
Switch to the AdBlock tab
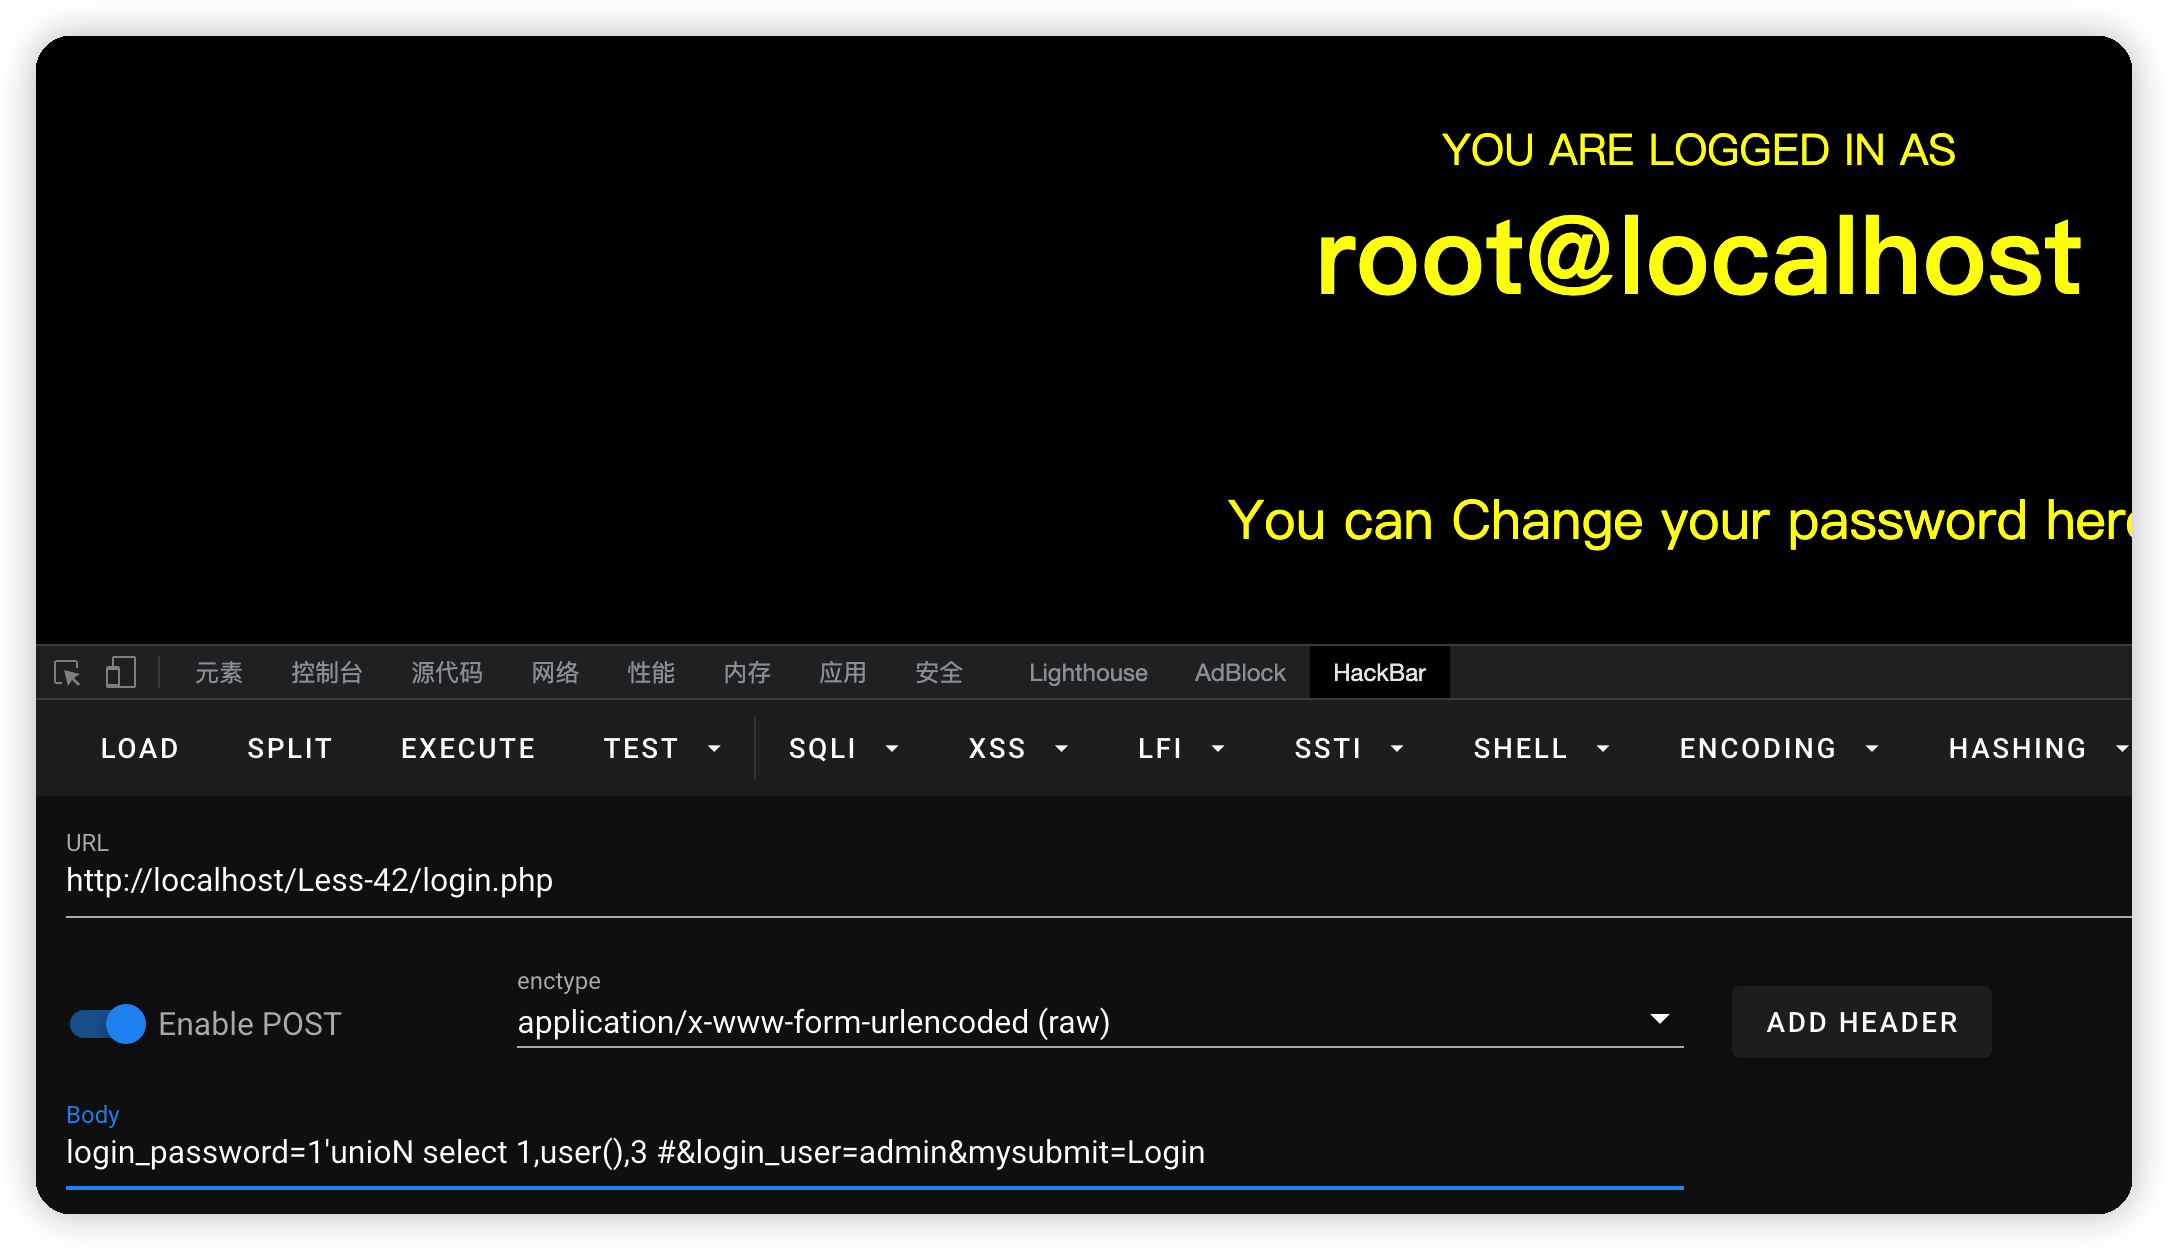1240,673
